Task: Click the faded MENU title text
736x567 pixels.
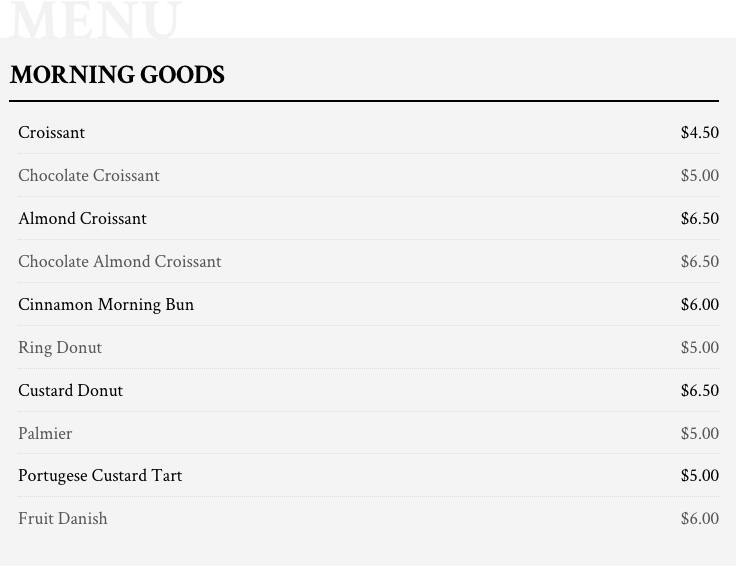Action: click(95, 20)
